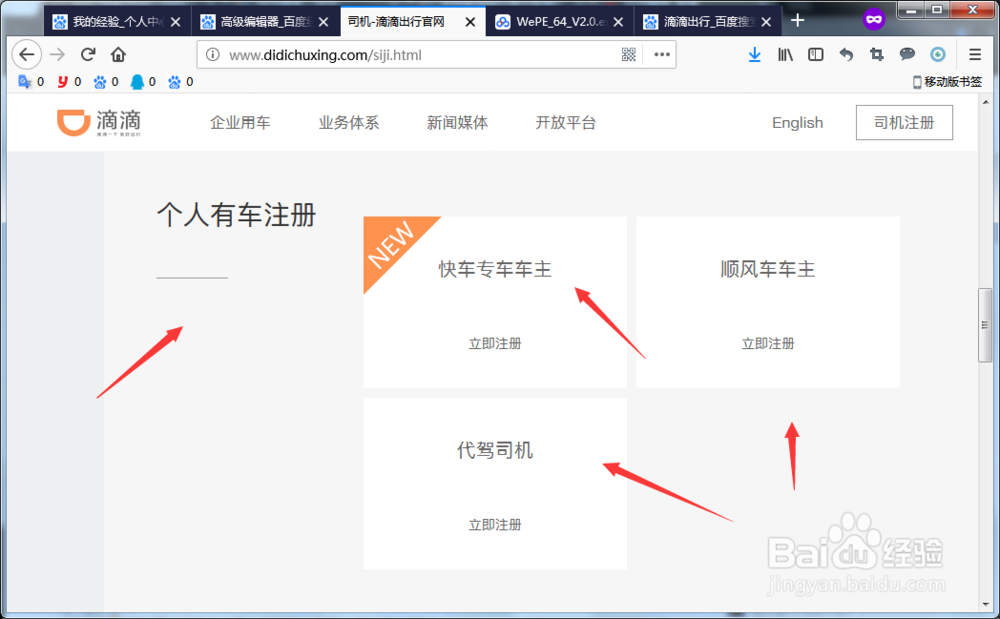The image size is (1000, 619).
Task: Open the Library (books) toolbar icon
Action: click(x=786, y=54)
